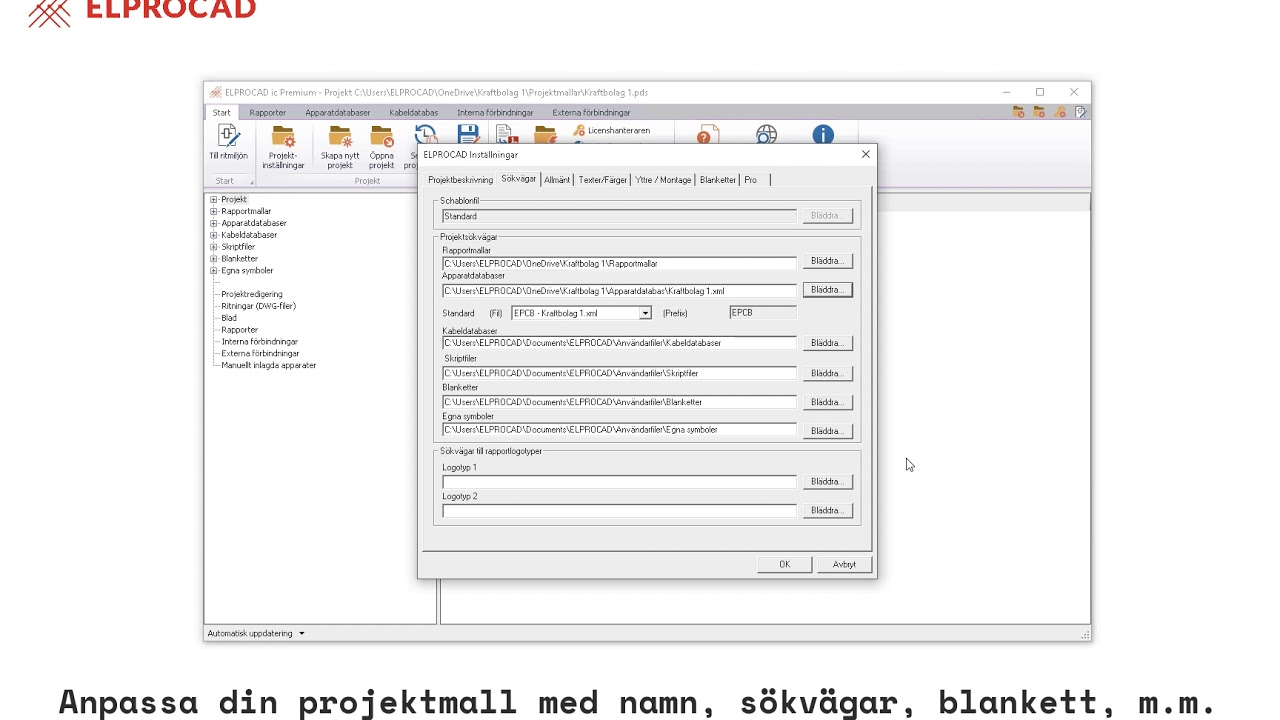The width and height of the screenshot is (1280, 720).
Task: Click the tag icon at top-right
Action: click(x=1081, y=112)
